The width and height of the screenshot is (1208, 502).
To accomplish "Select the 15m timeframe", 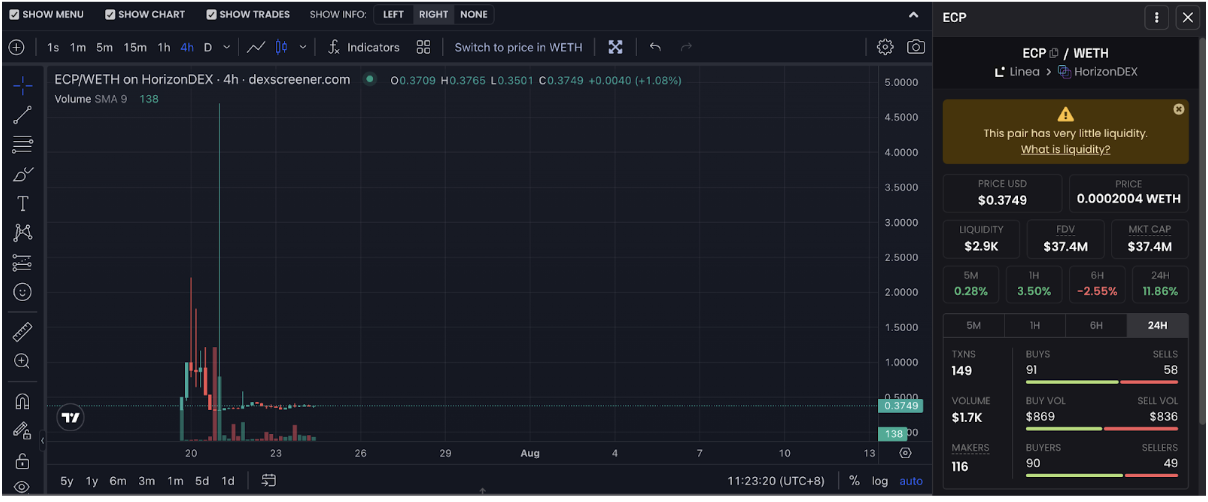I will (x=135, y=47).
